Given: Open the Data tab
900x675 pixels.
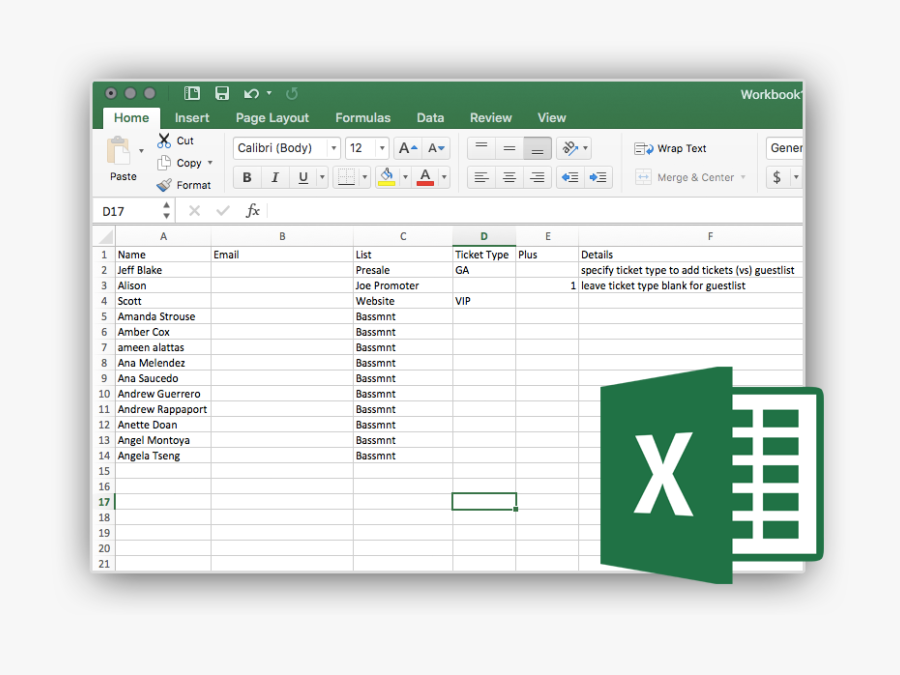Looking at the screenshot, I should 430,118.
